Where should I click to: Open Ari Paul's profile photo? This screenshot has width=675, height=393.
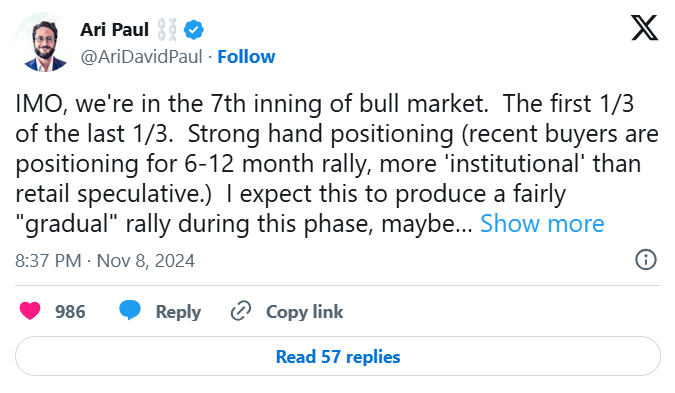coord(45,43)
